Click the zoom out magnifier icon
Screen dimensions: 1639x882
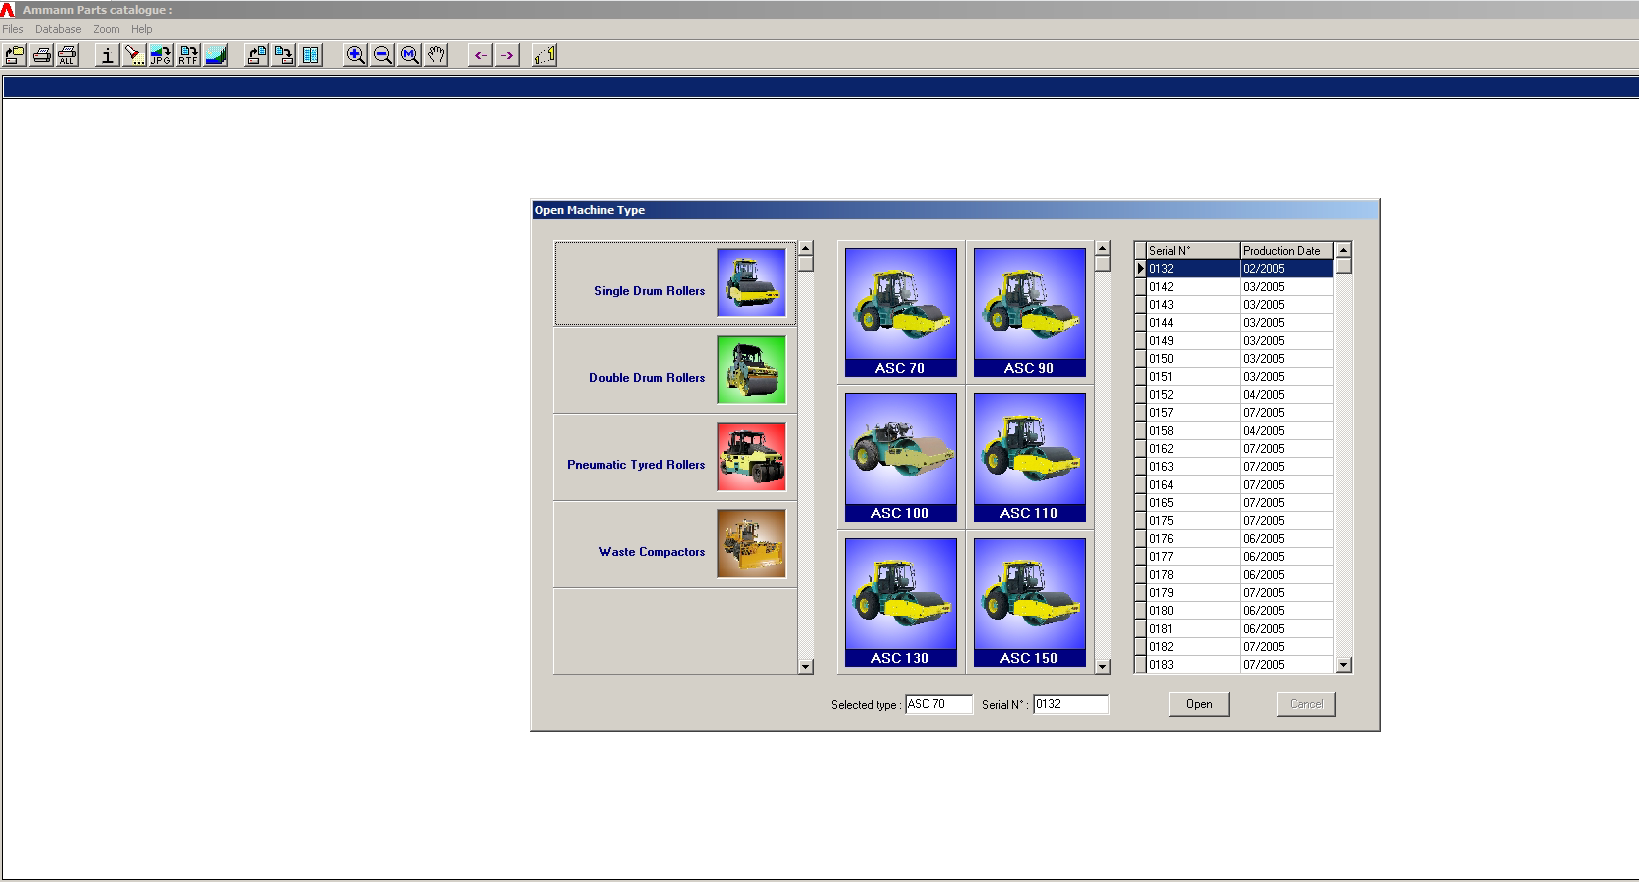pyautogui.click(x=382, y=55)
